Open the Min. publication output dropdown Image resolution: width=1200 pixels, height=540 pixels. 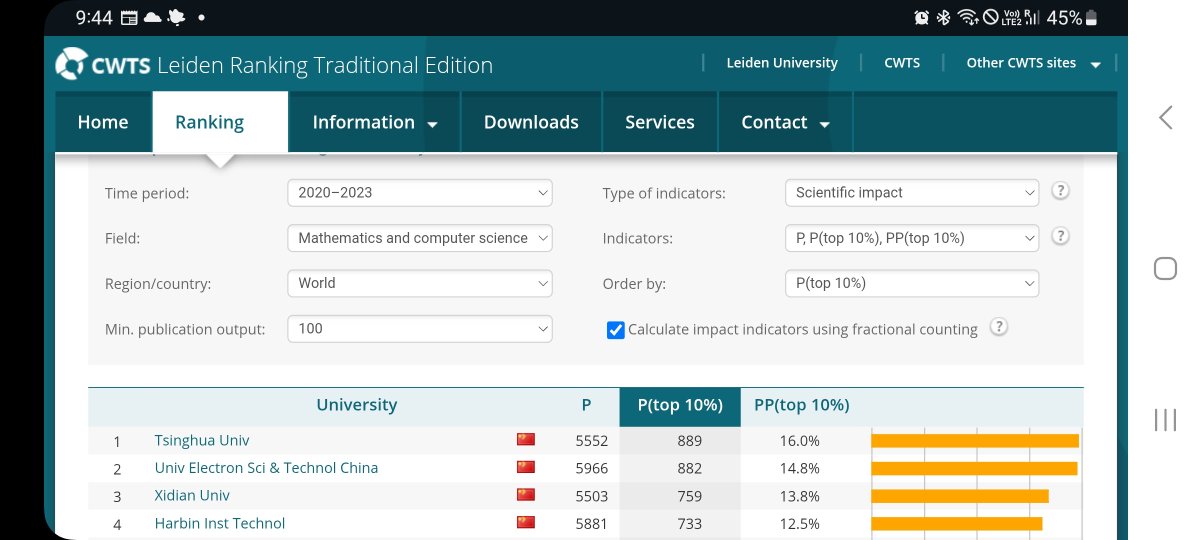pos(420,328)
